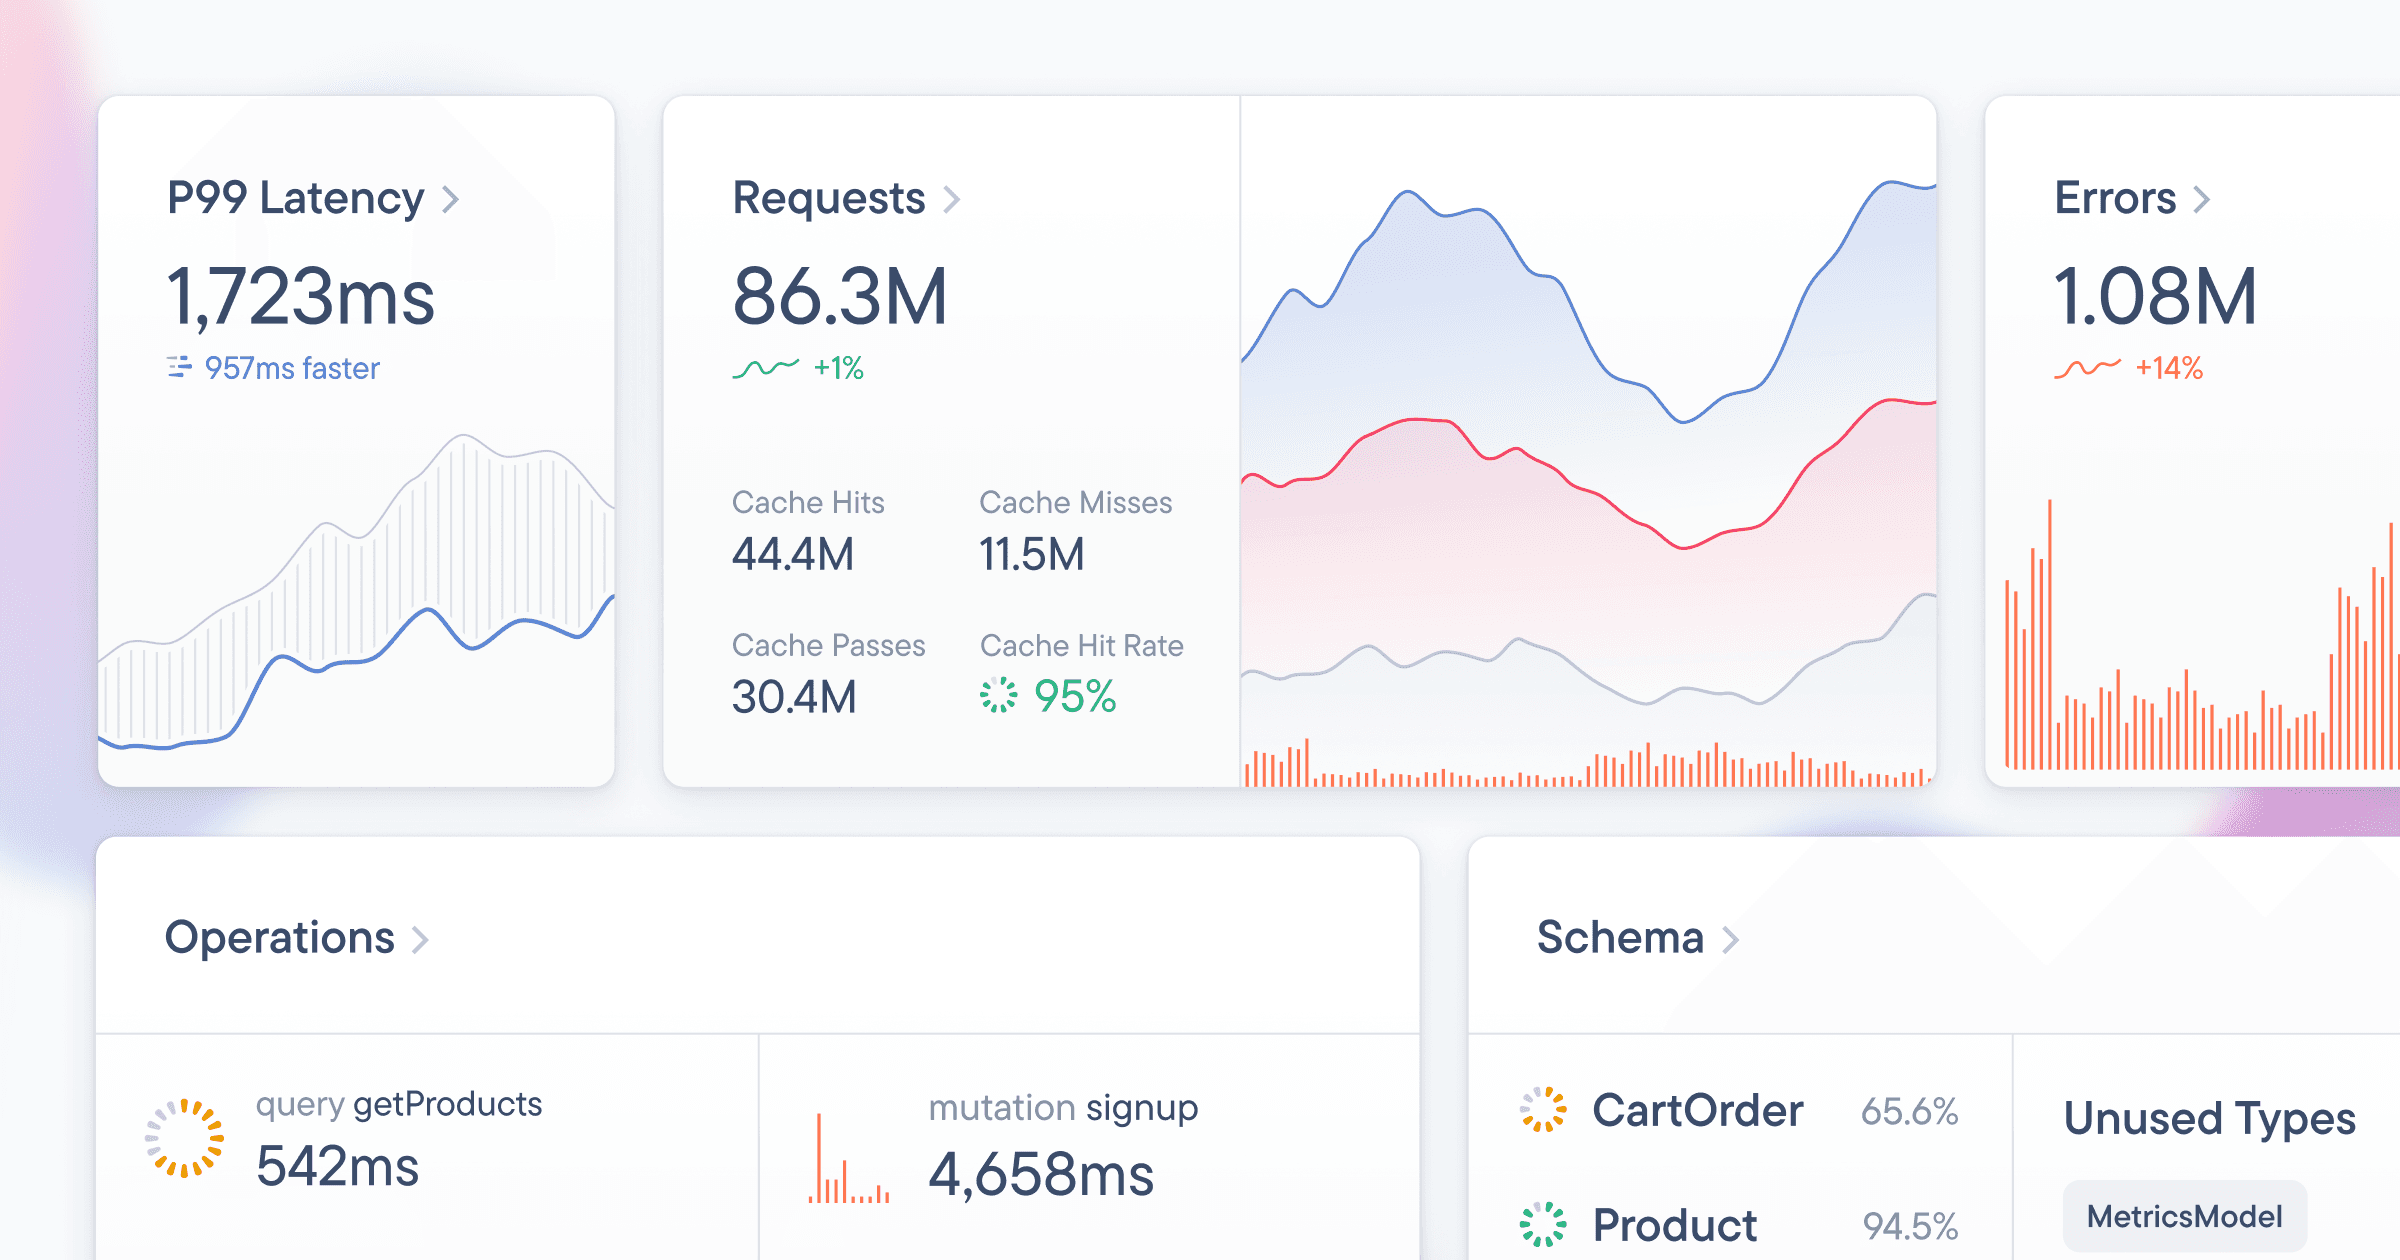2400x1260 pixels.
Task: Expand the P99 Latency chevron
Action: [451, 199]
